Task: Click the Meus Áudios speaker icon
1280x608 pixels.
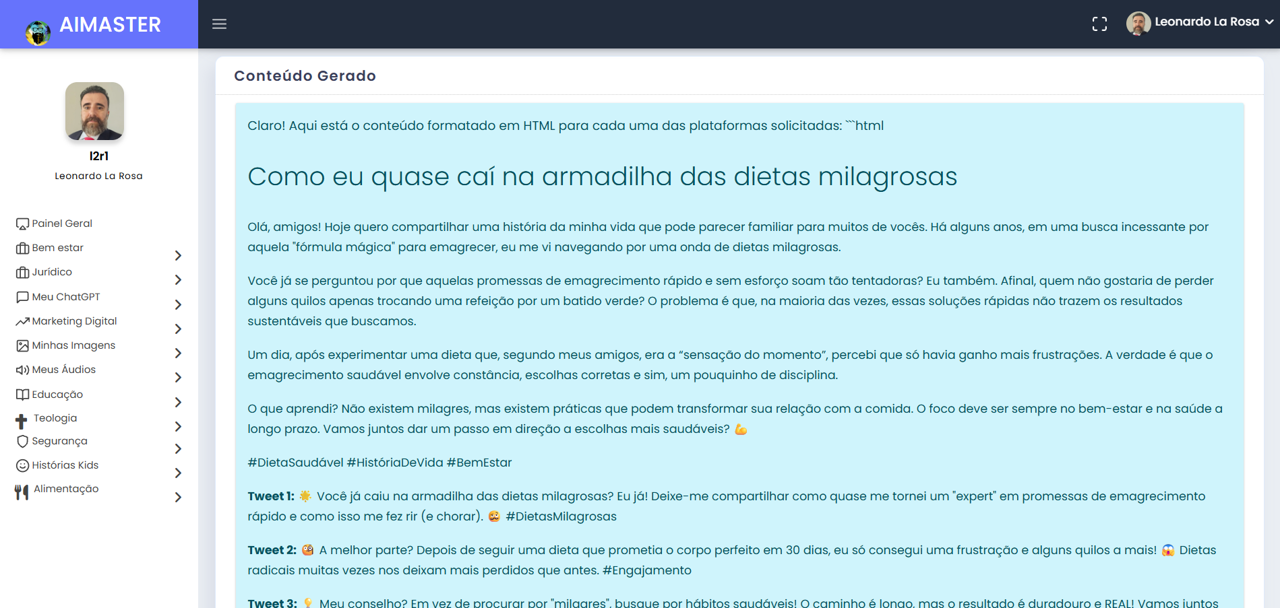Action: coord(22,370)
